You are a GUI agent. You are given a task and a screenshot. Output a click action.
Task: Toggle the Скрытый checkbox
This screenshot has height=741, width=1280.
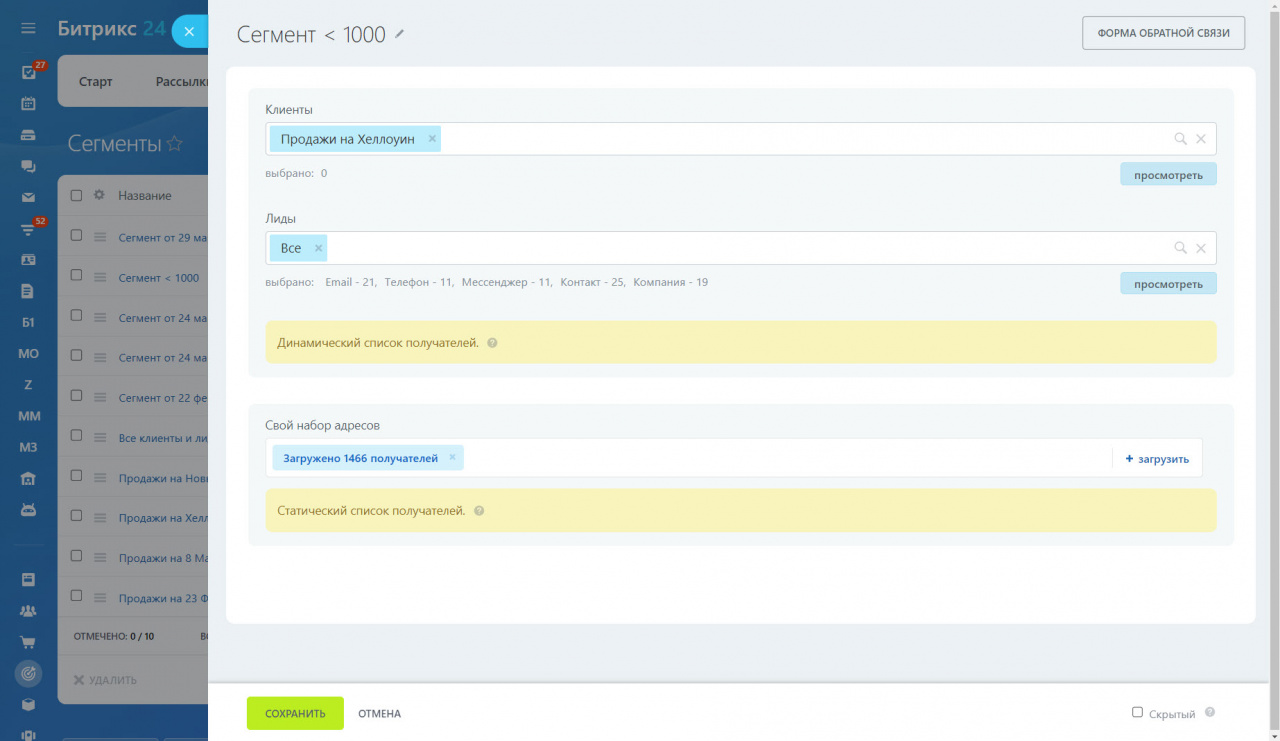[x=1137, y=712]
